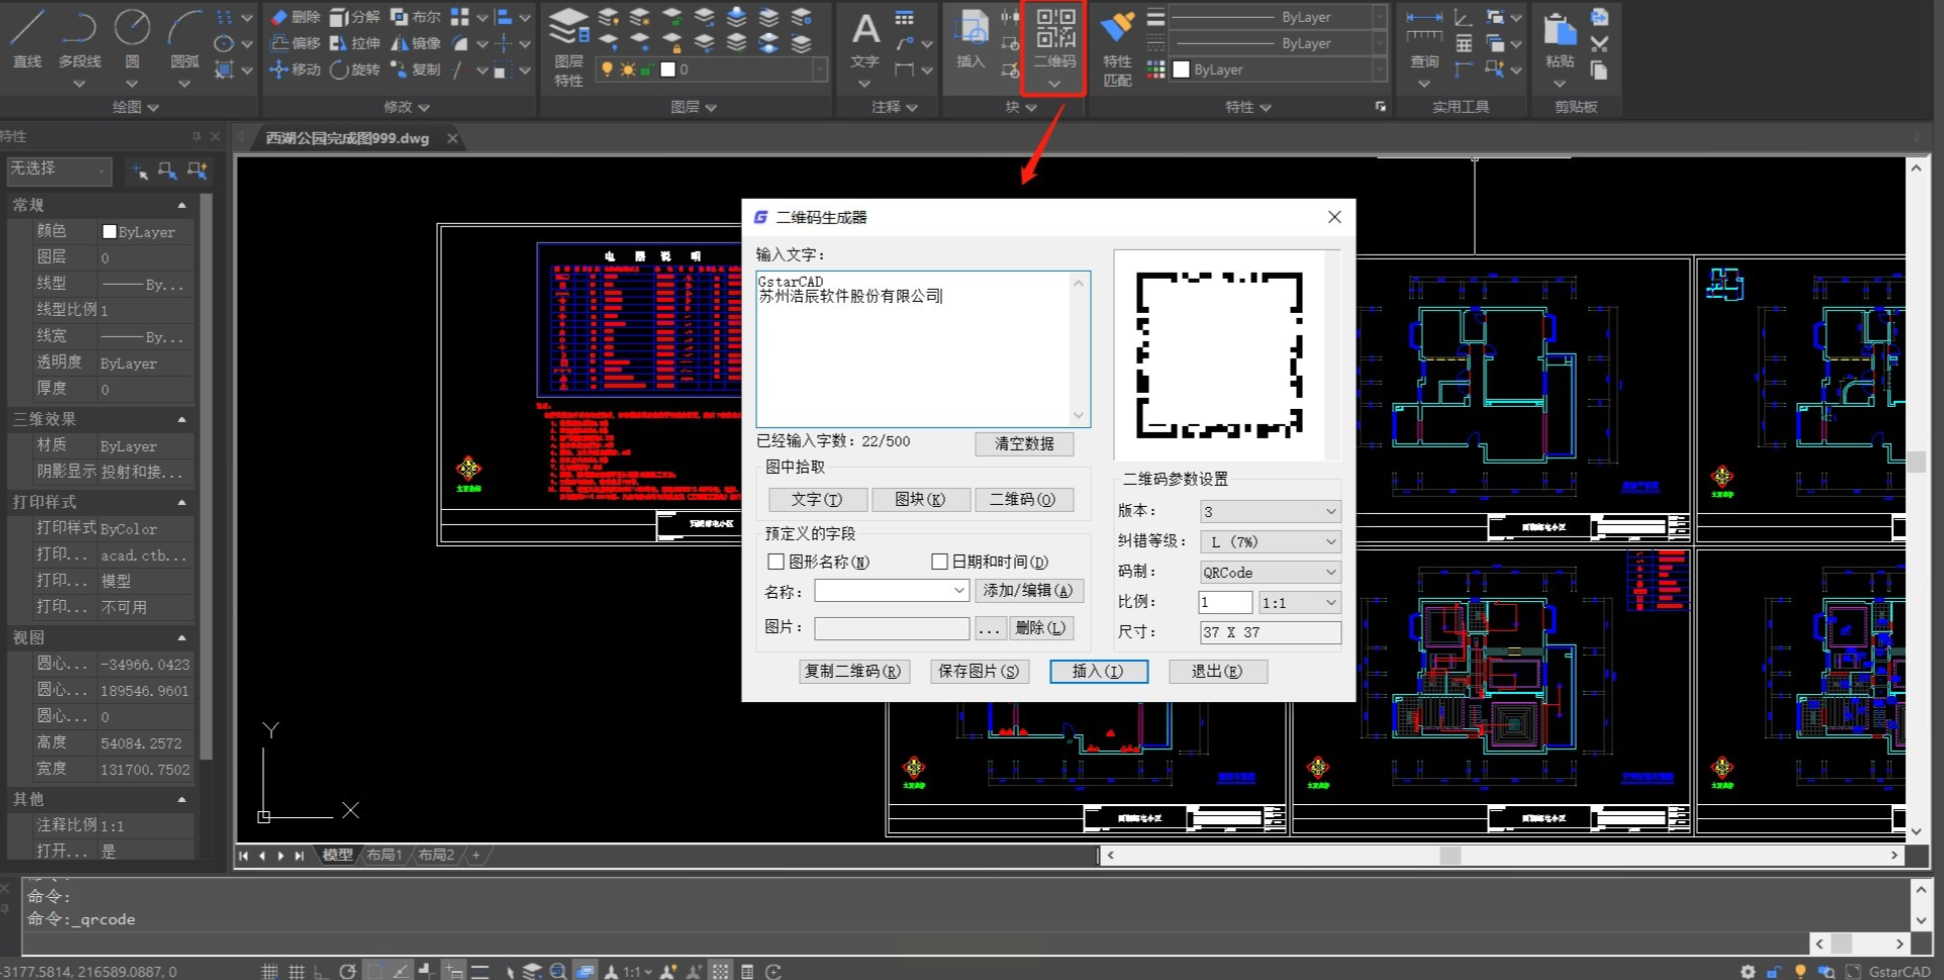
Task: Click the ByLayer color swatch in properties
Action: coord(110,232)
